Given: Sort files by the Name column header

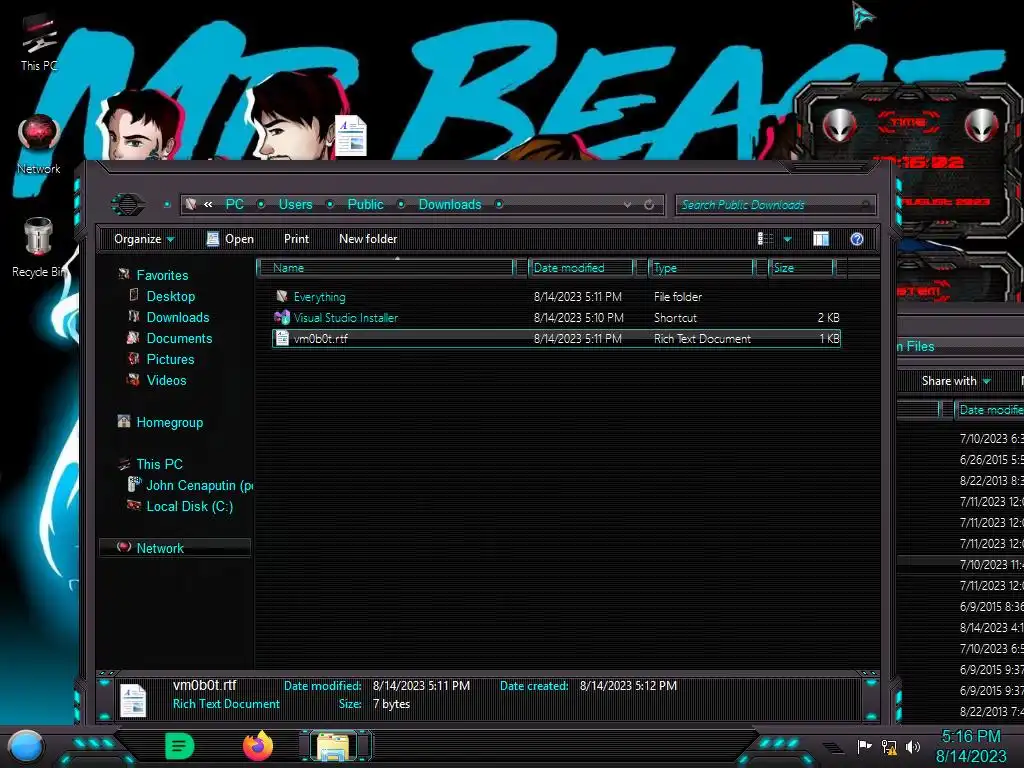Looking at the screenshot, I should (x=385, y=268).
